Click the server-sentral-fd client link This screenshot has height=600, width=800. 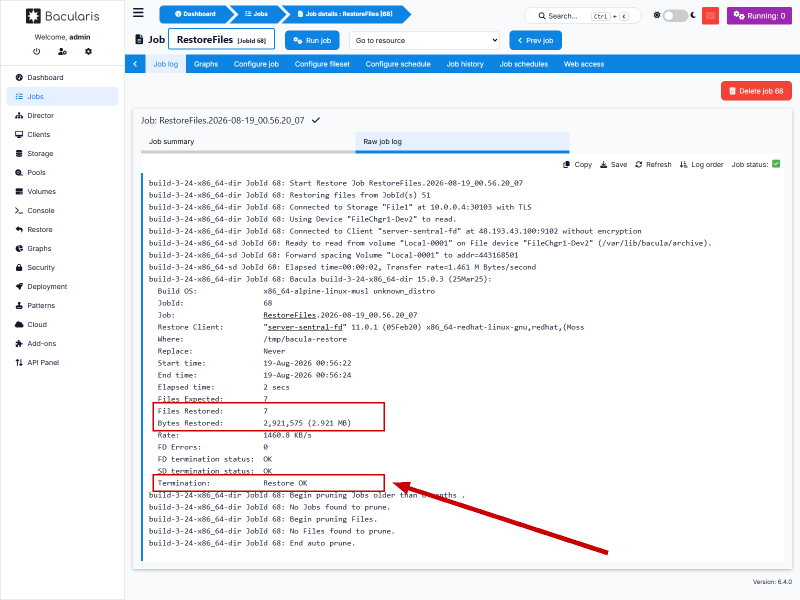305,327
